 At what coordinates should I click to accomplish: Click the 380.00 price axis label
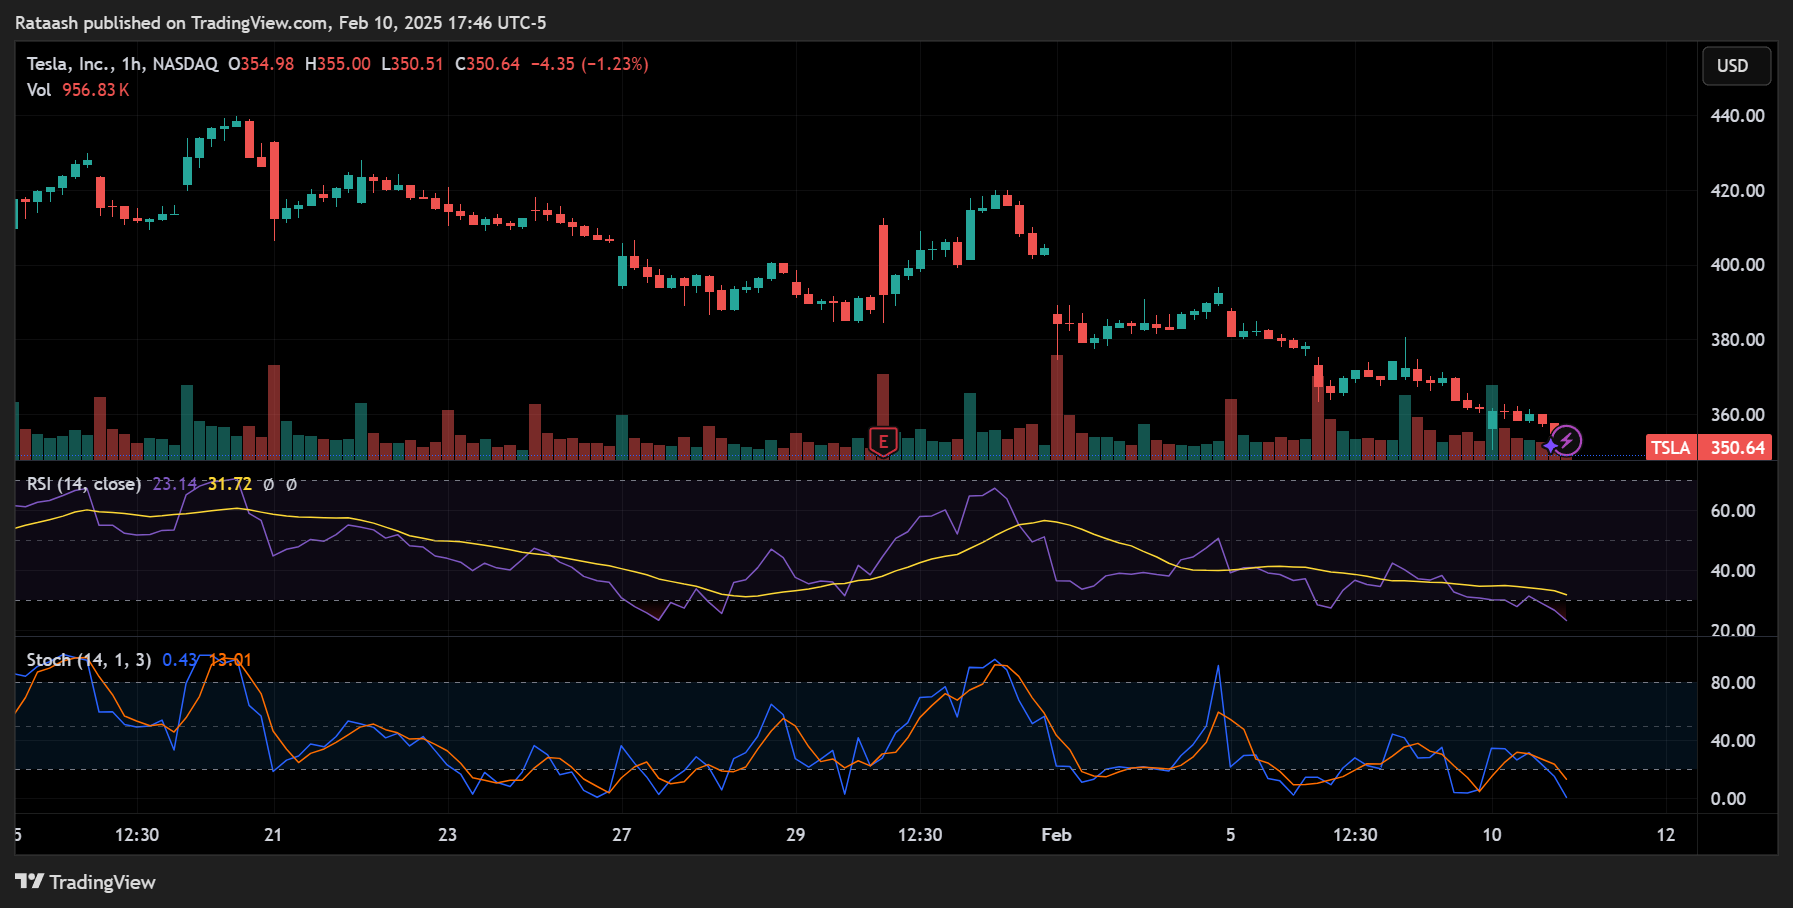pyautogui.click(x=1737, y=340)
